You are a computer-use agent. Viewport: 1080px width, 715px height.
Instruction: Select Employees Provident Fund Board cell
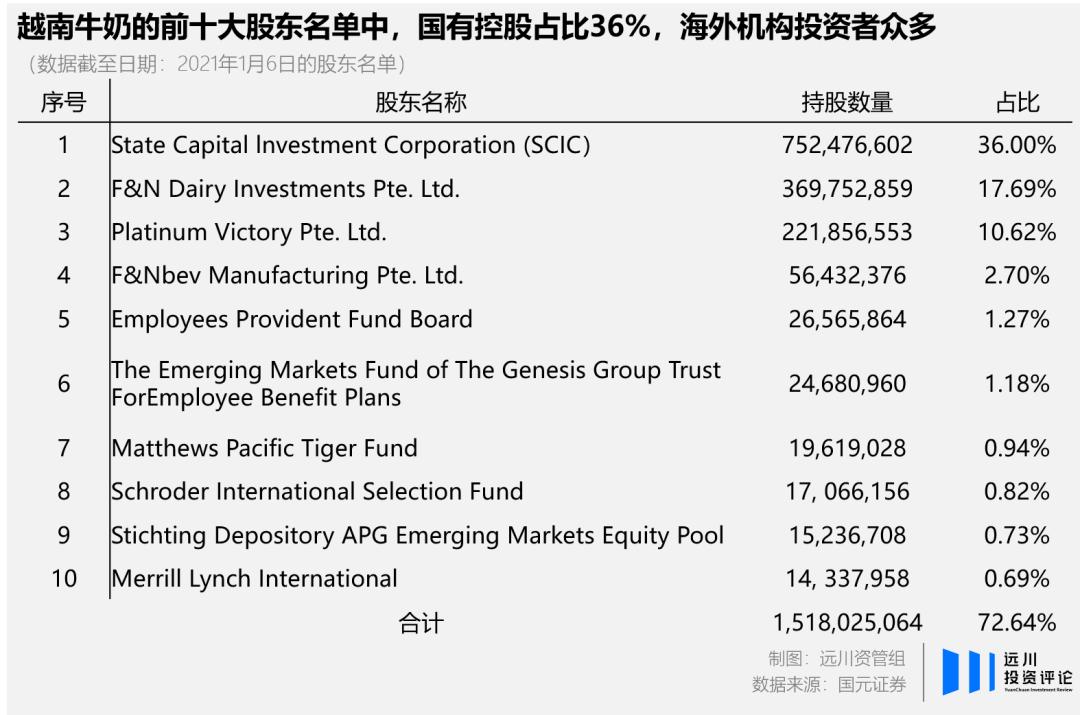coord(292,319)
